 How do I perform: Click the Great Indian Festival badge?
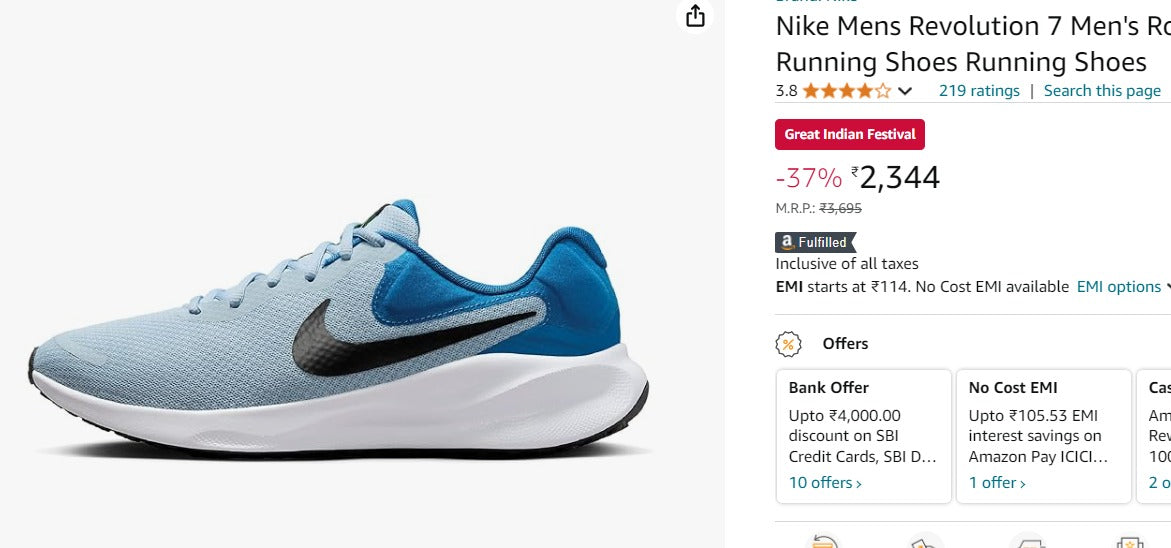point(850,134)
